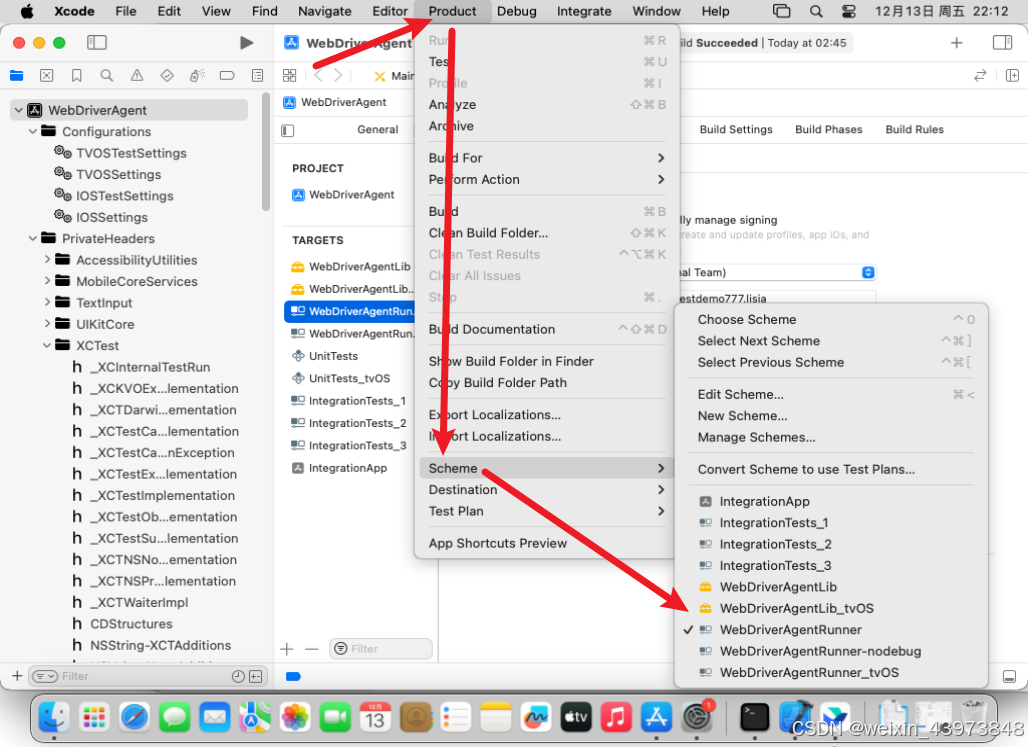This screenshot has height=747, width=1028.
Task: Toggle the navigator sidebar button
Action: click(96, 43)
